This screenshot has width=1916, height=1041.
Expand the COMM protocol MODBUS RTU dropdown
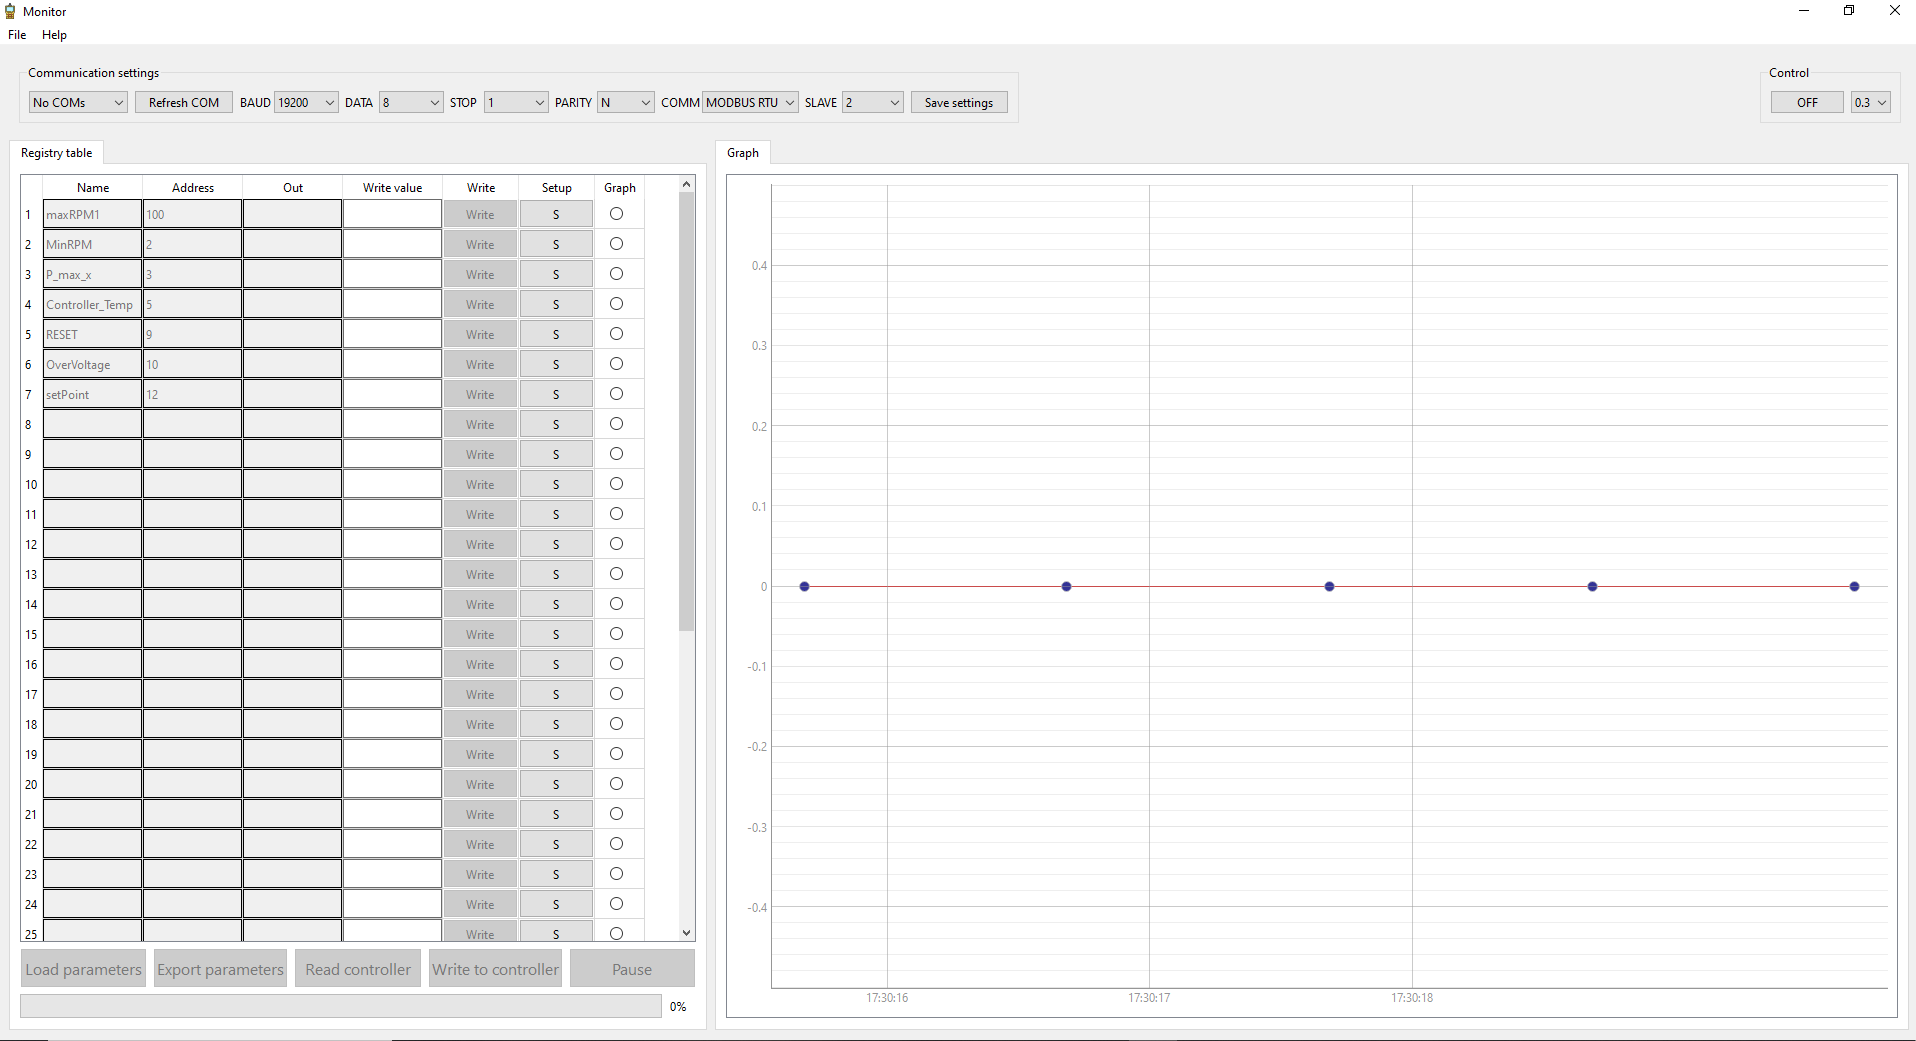pyautogui.click(x=750, y=103)
